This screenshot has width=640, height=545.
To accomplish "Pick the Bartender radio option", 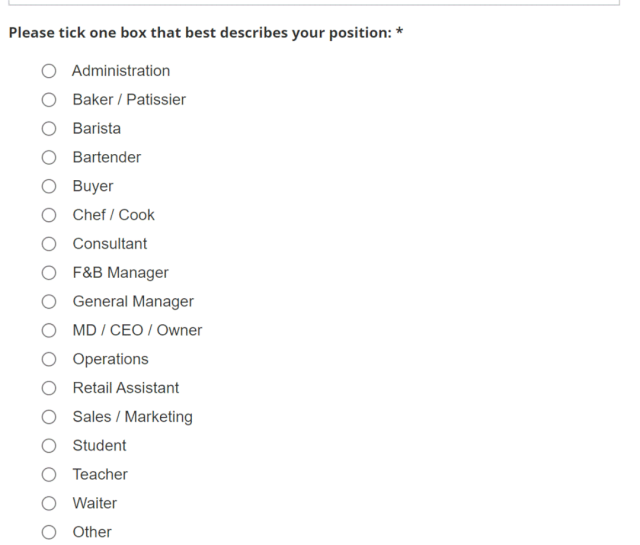I will [x=49, y=157].
